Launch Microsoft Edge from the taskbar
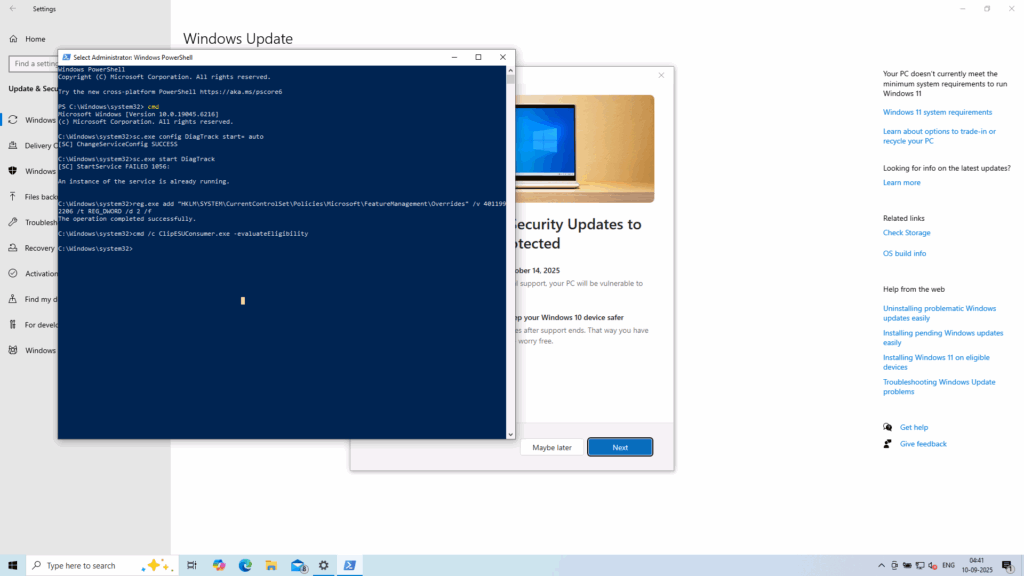This screenshot has width=1024, height=576. (x=245, y=565)
